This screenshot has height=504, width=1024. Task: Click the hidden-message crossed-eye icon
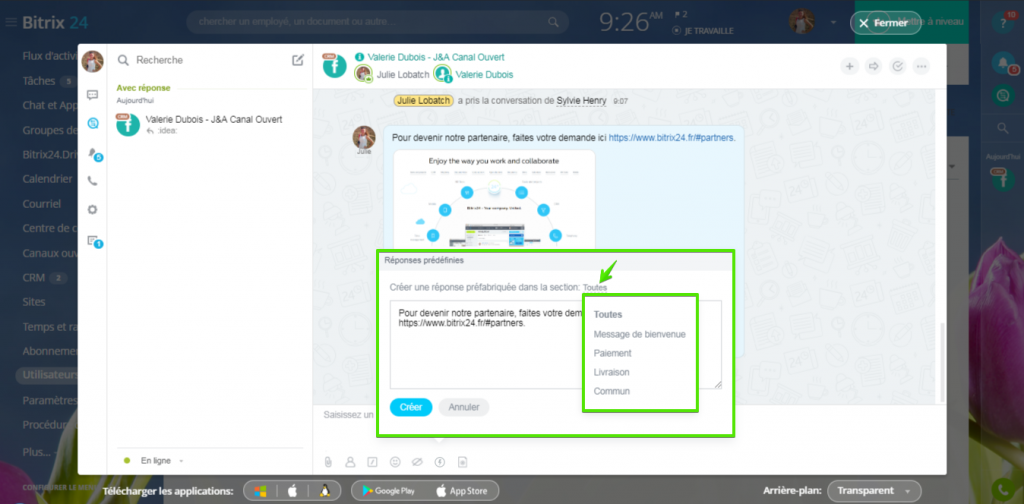[x=418, y=462]
